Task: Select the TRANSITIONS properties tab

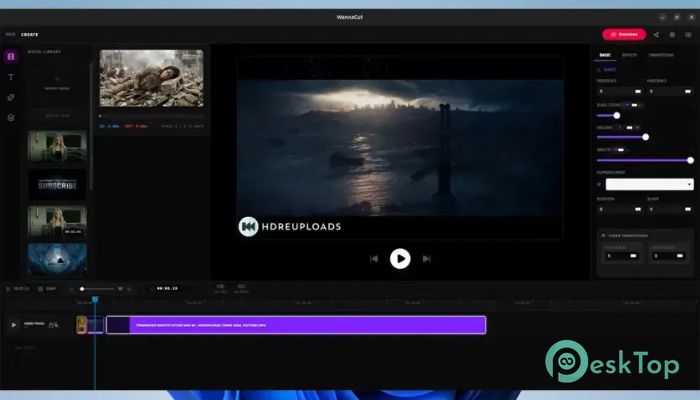Action: click(661, 55)
